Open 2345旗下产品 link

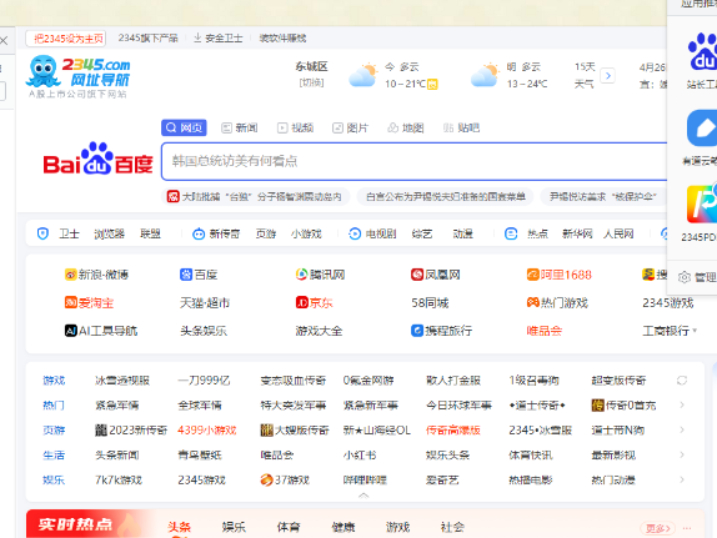click(x=148, y=38)
